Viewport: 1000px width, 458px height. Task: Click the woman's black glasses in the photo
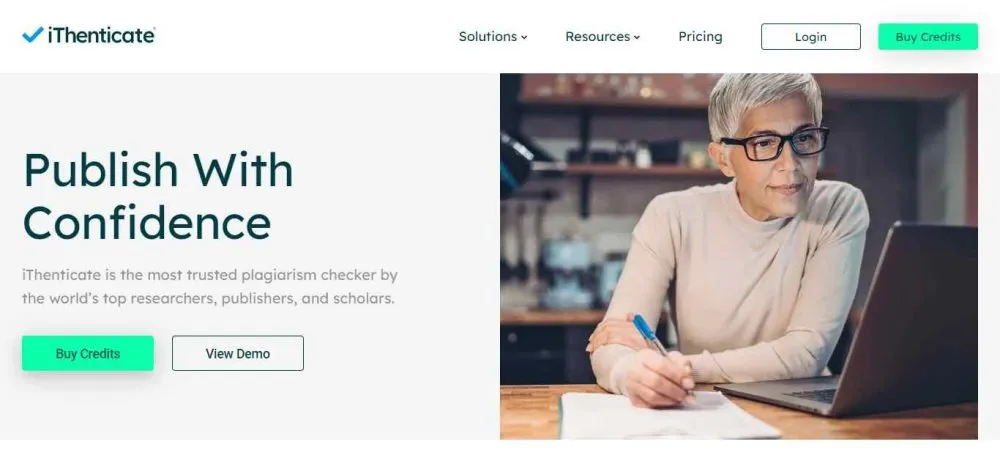click(x=776, y=143)
